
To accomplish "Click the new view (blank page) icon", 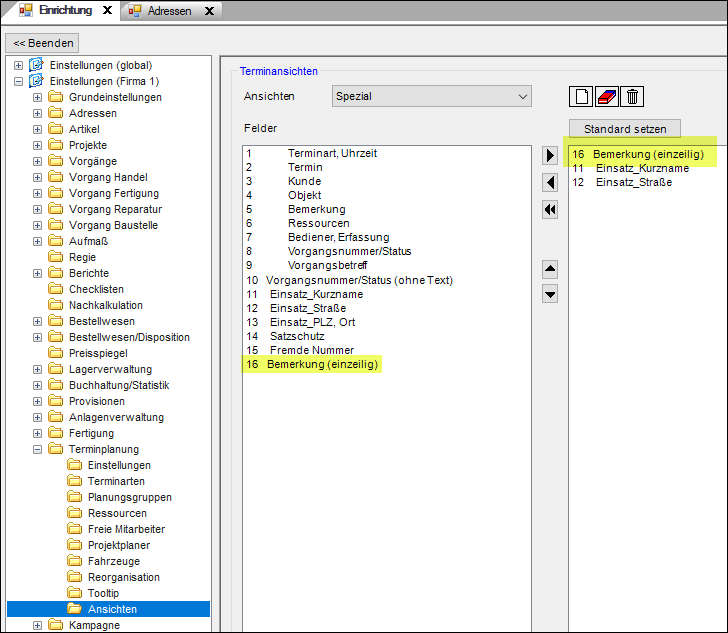I will click(581, 96).
